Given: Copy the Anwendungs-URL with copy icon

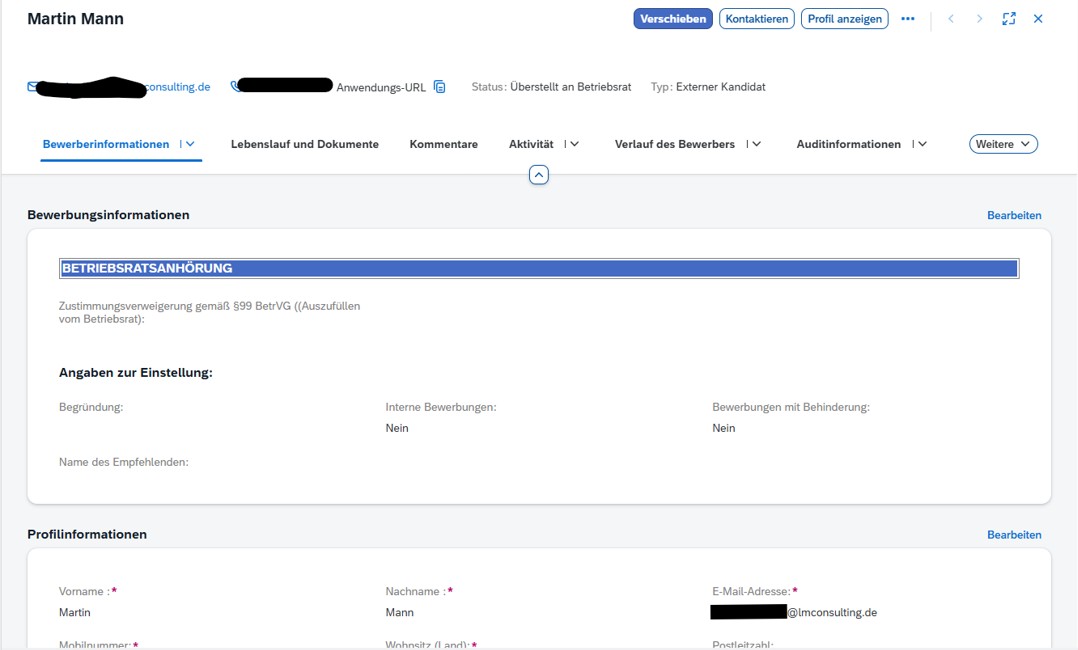Looking at the screenshot, I should pos(439,87).
